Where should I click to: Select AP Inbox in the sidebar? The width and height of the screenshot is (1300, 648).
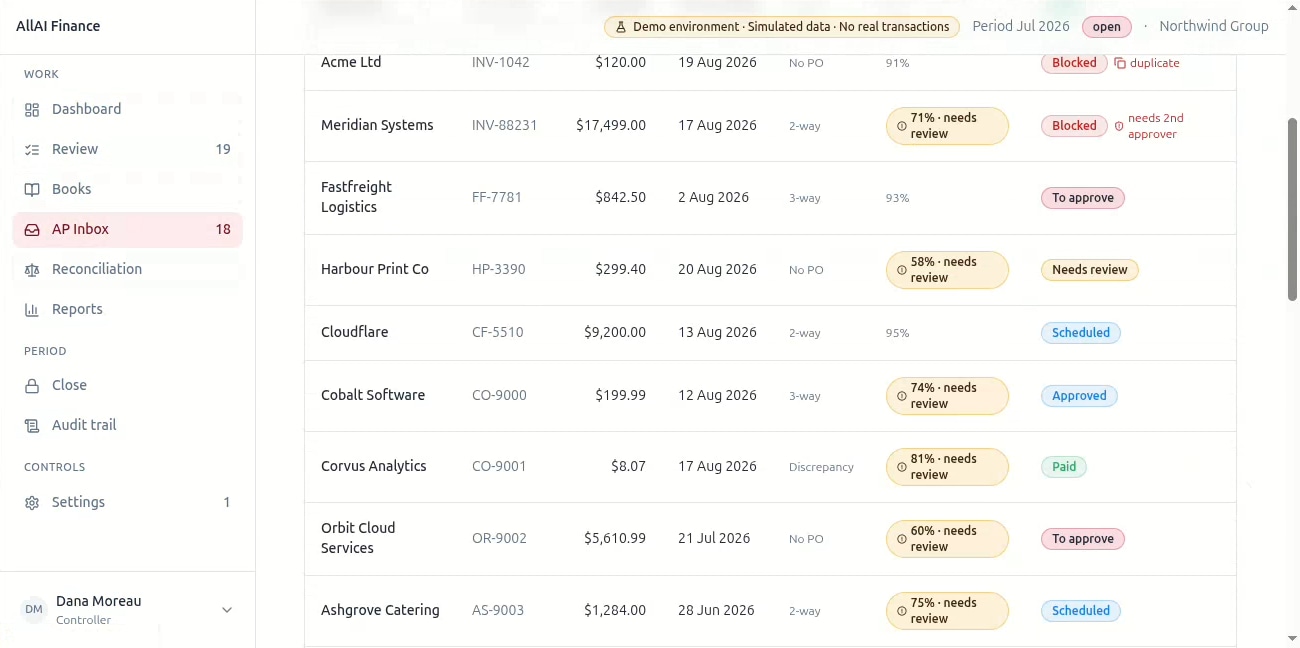(128, 229)
